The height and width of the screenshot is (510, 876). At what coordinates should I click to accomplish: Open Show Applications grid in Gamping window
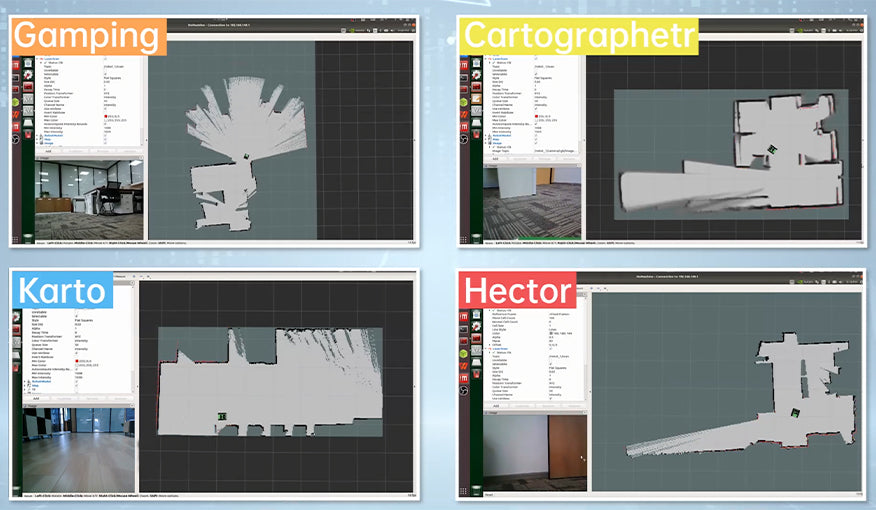(17, 238)
